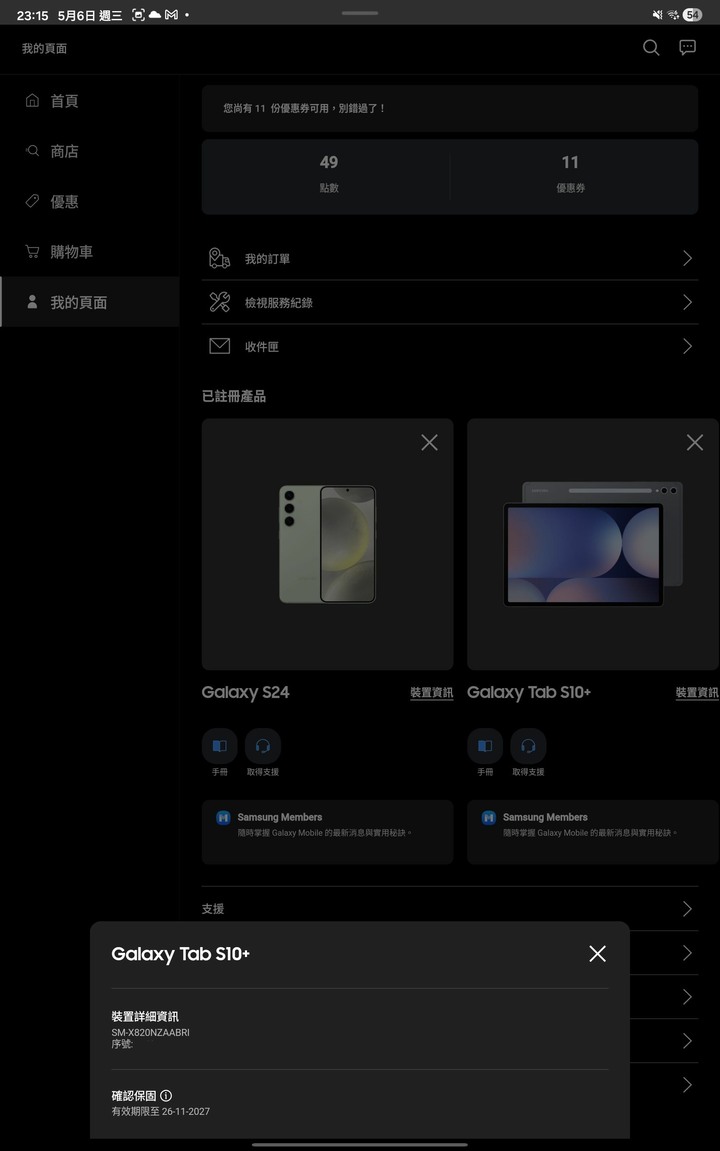This screenshot has width=720, height=1151.
Task: Open the chat message icon in header
Action: point(688,48)
